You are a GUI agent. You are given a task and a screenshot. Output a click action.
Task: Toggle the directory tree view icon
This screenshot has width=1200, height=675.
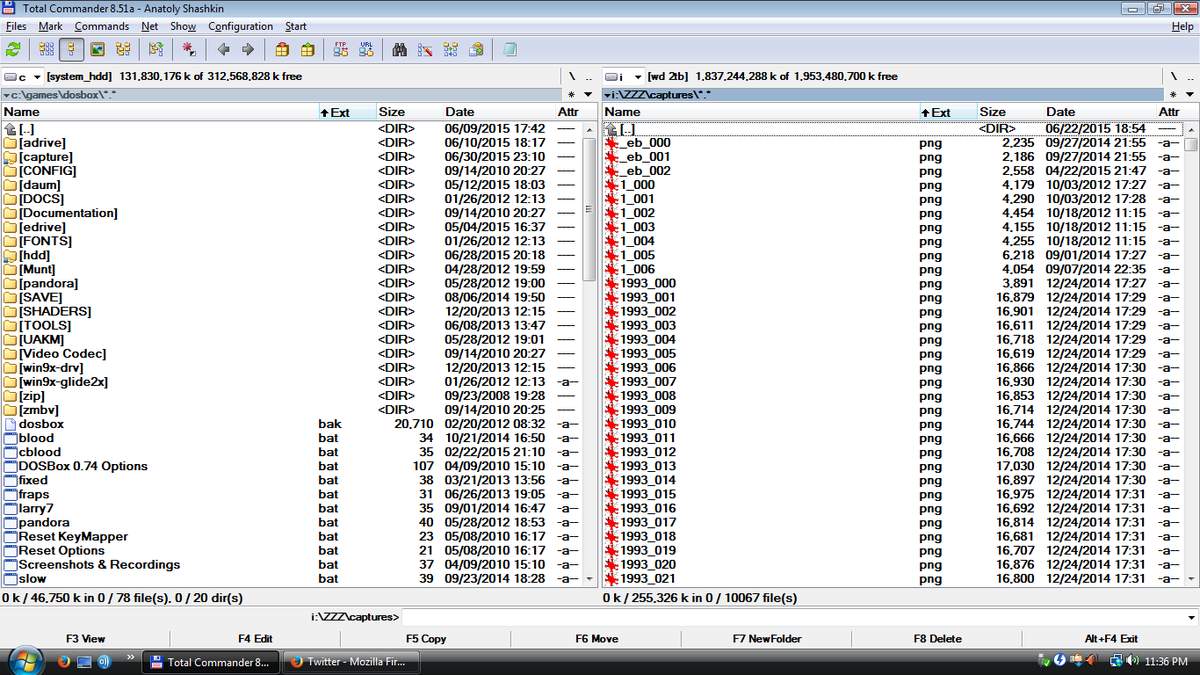click(124, 49)
